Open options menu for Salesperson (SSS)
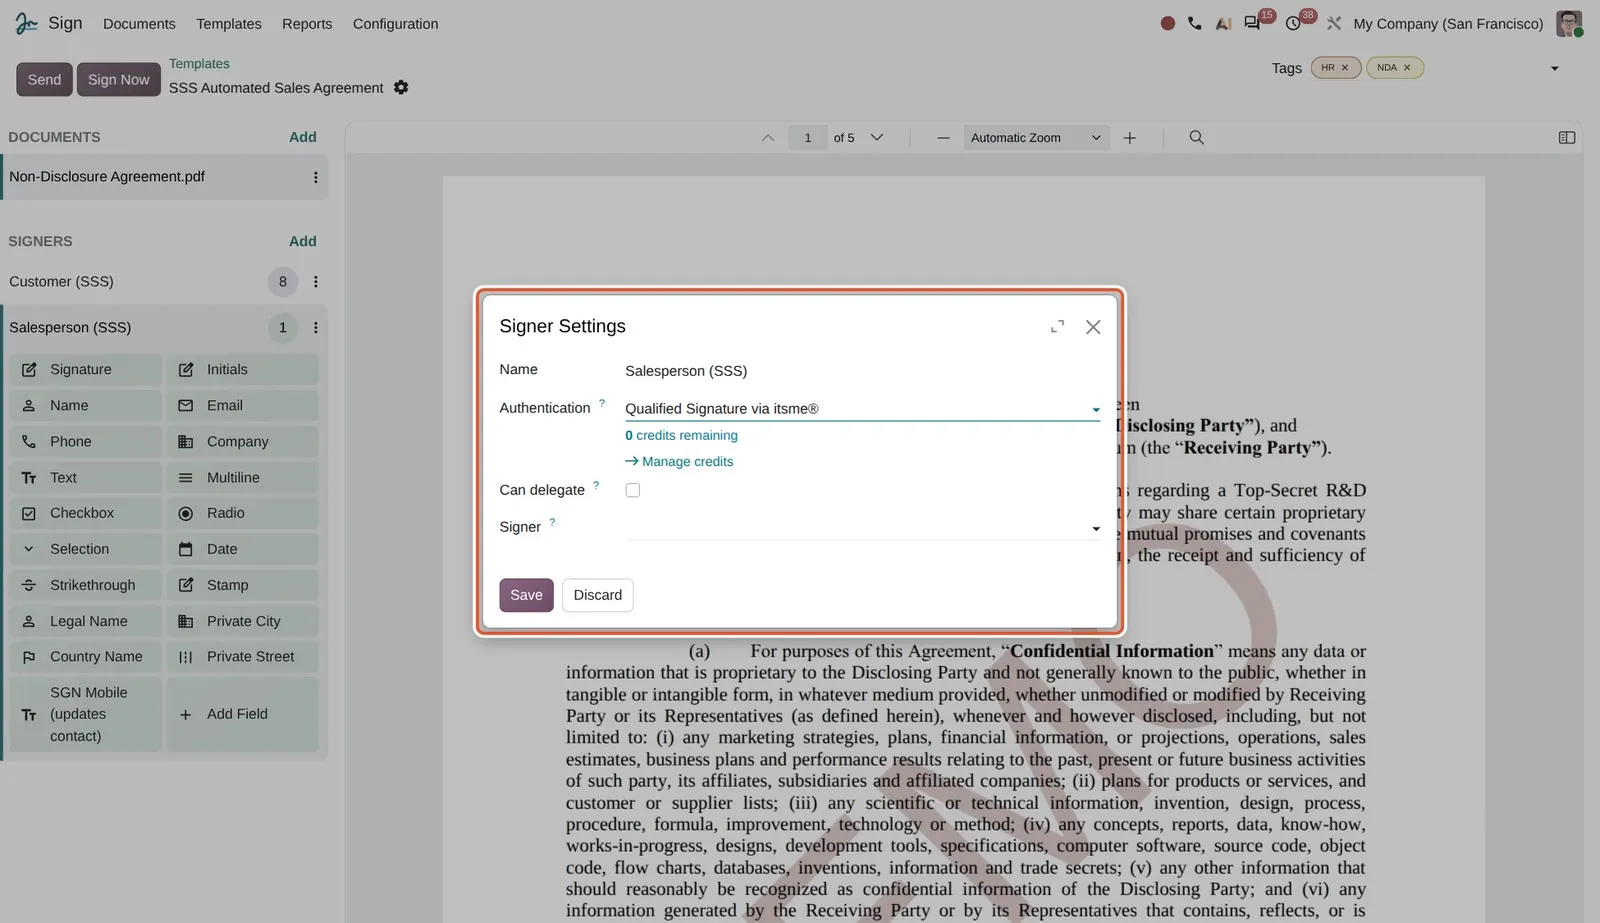Viewport: 1600px width, 923px height. (316, 328)
